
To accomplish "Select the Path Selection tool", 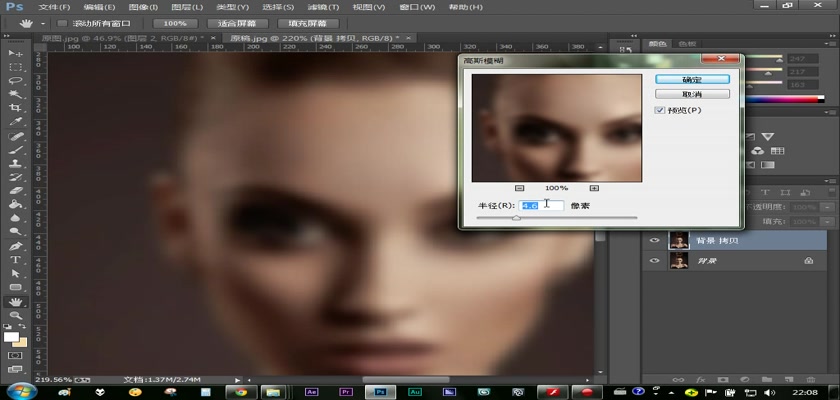I will pos(15,274).
